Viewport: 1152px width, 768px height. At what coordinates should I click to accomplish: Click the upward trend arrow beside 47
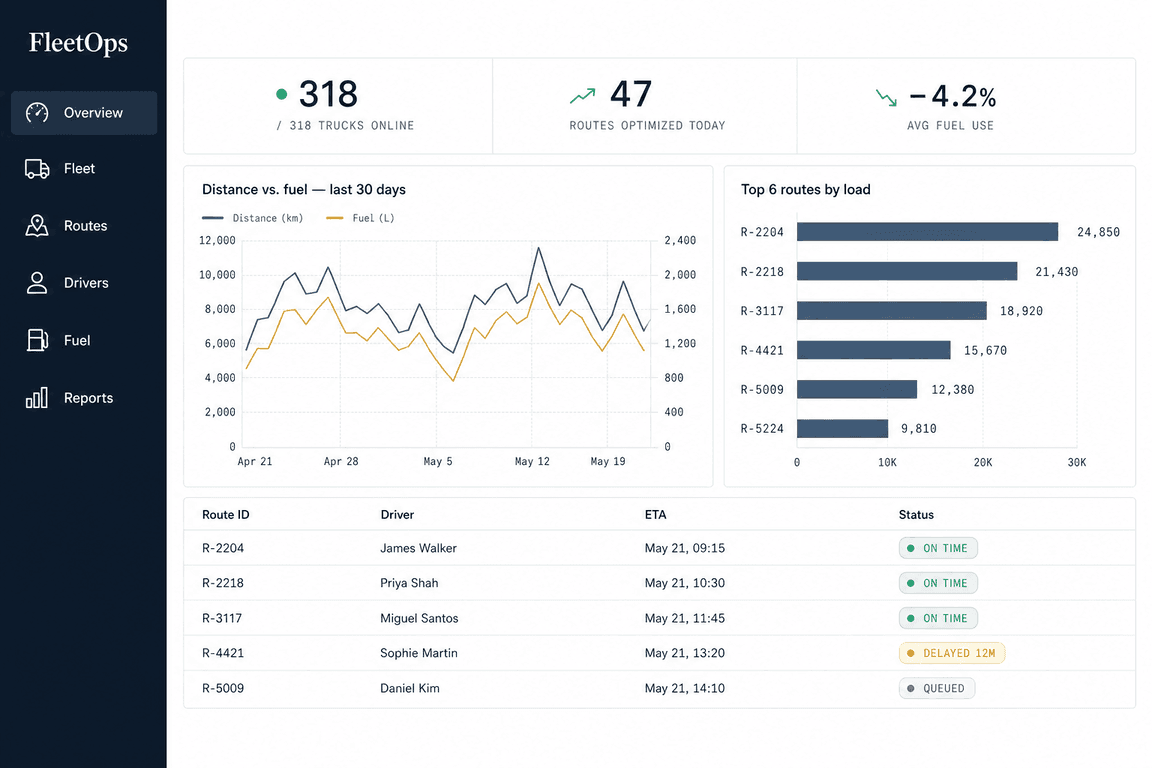583,96
